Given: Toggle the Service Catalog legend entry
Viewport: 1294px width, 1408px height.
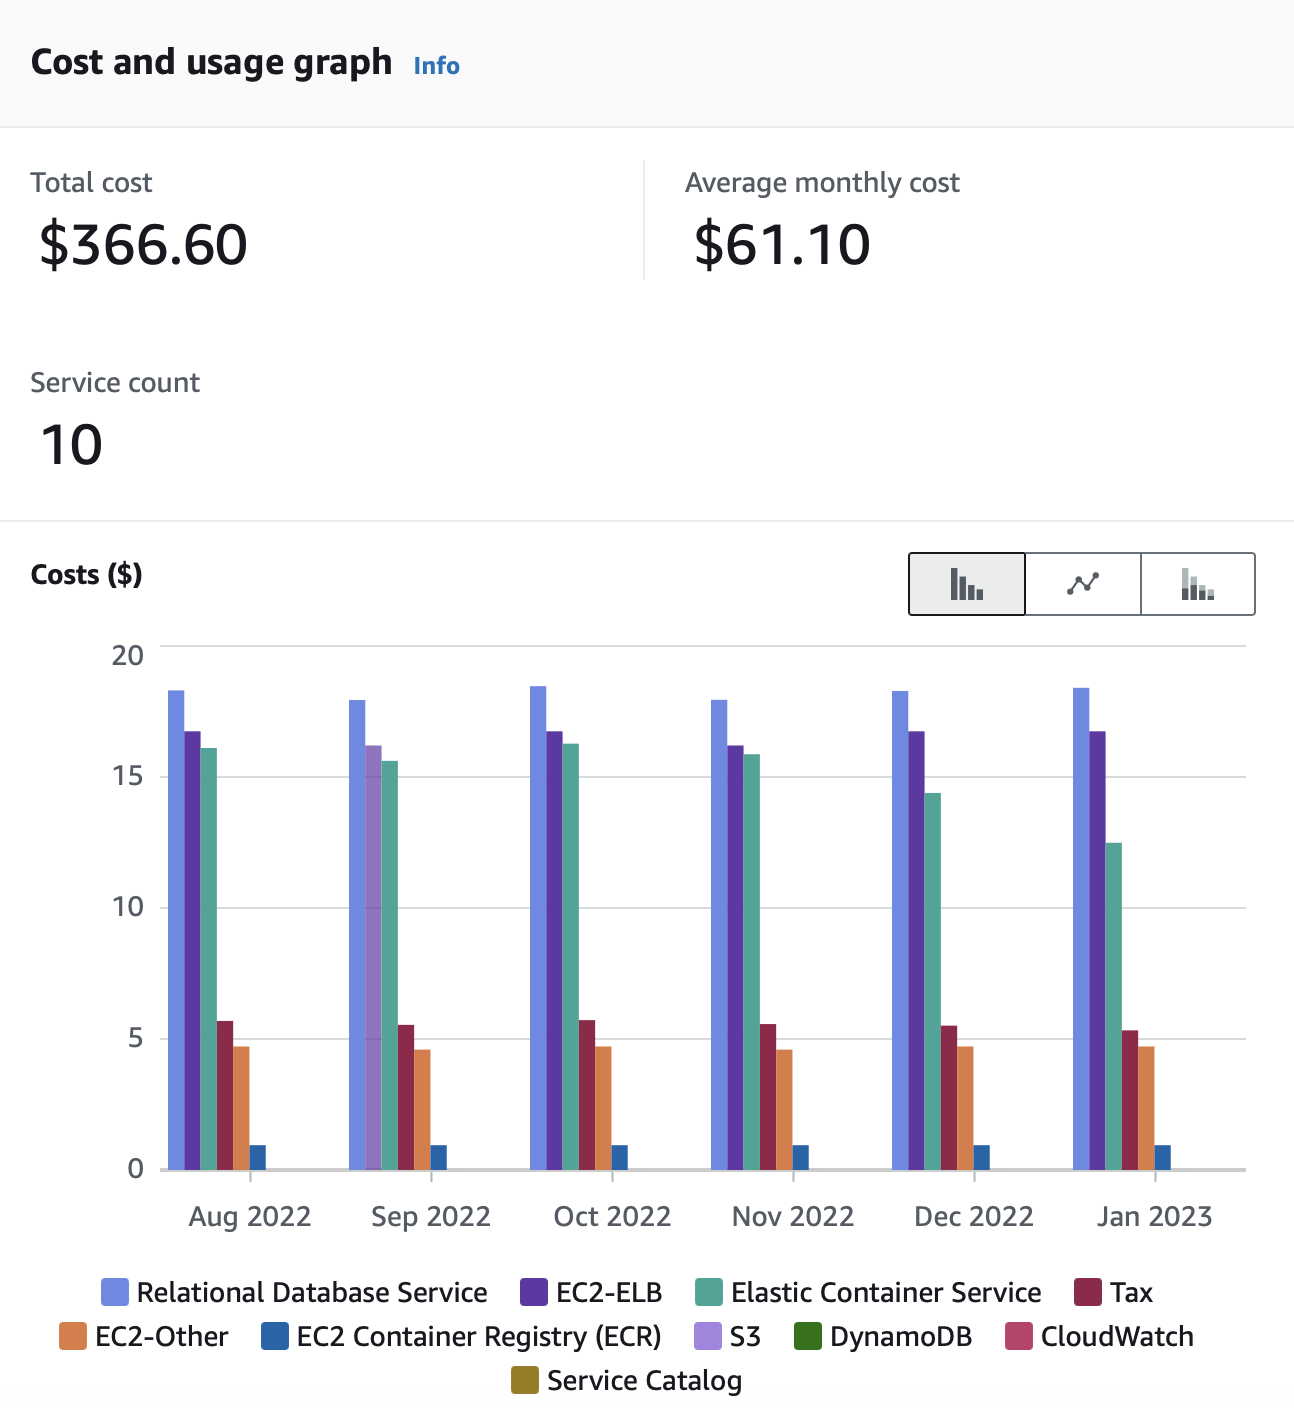Looking at the screenshot, I should point(627,1380).
